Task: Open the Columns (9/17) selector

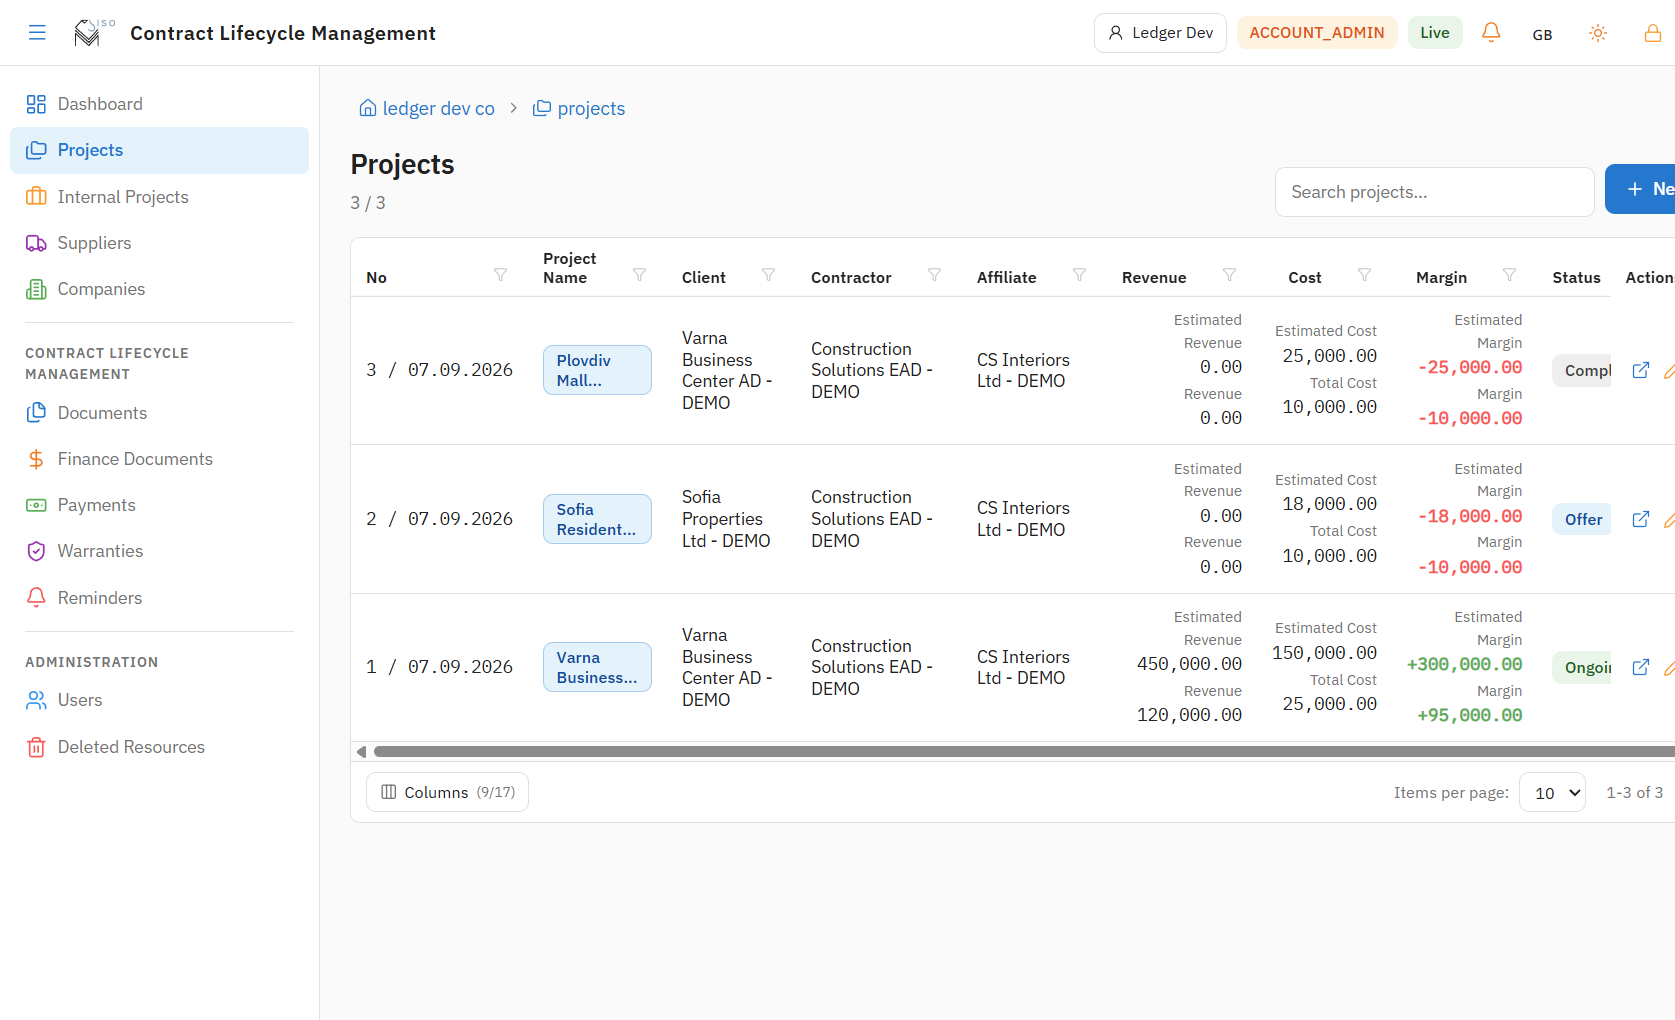Action: click(x=447, y=792)
